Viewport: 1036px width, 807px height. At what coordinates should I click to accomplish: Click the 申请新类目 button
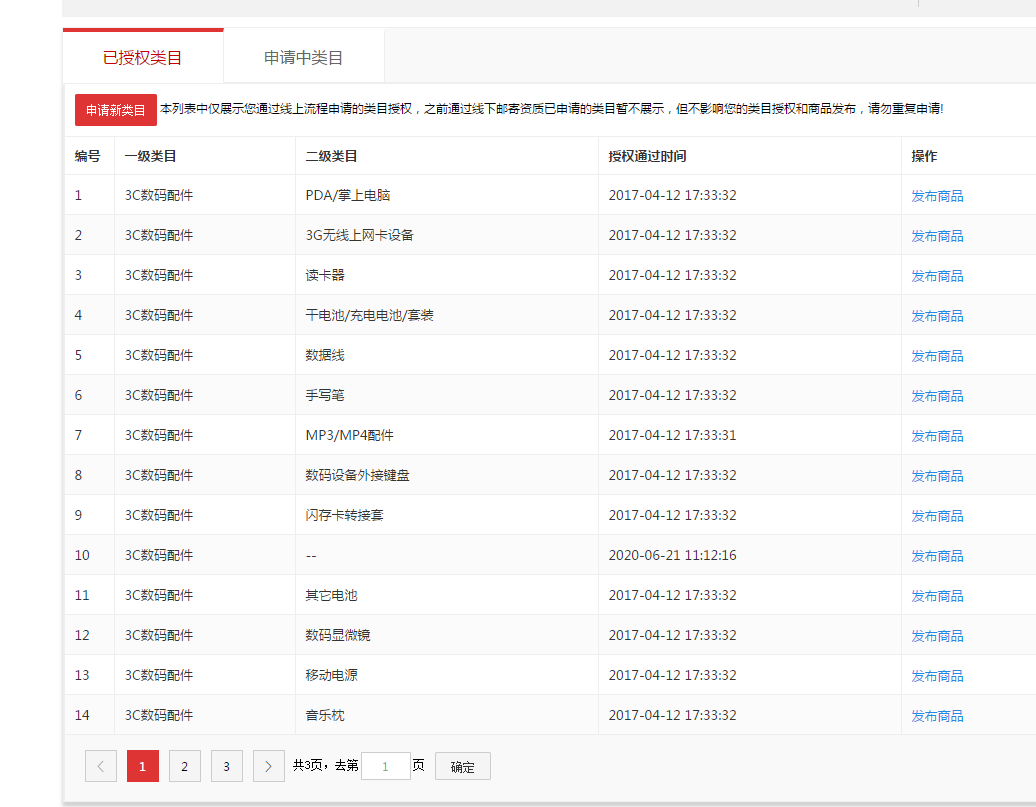point(115,110)
